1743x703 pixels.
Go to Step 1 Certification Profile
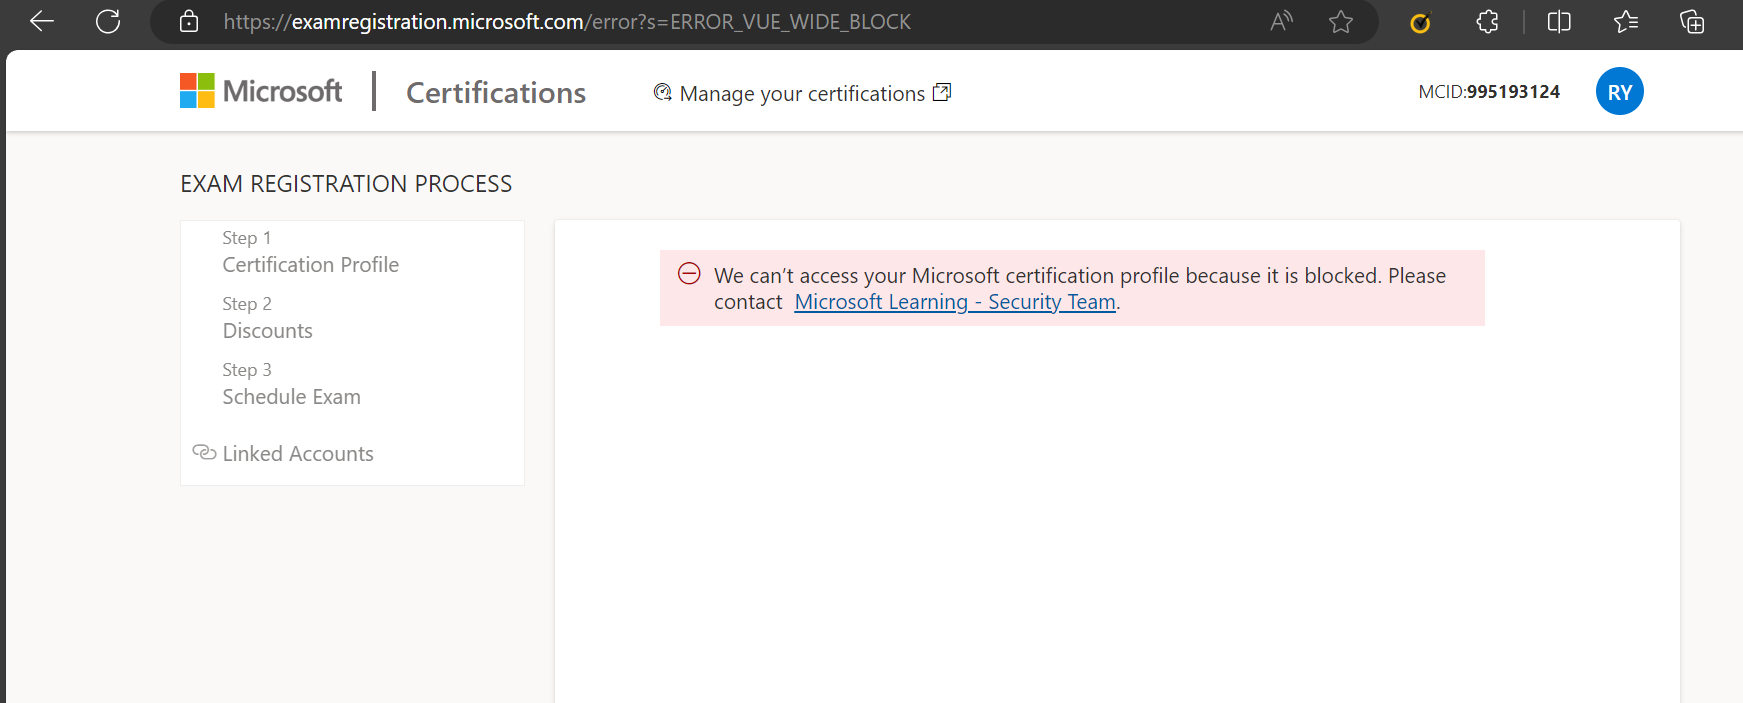coord(310,264)
